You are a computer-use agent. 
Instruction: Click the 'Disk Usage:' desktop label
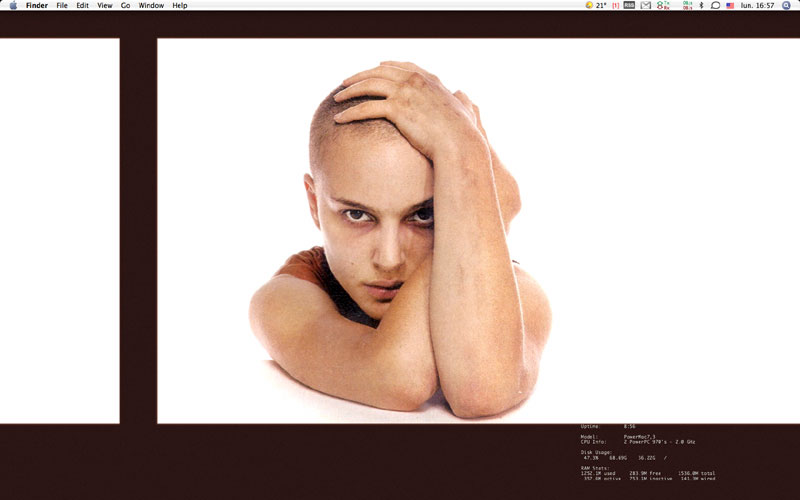pos(596,453)
